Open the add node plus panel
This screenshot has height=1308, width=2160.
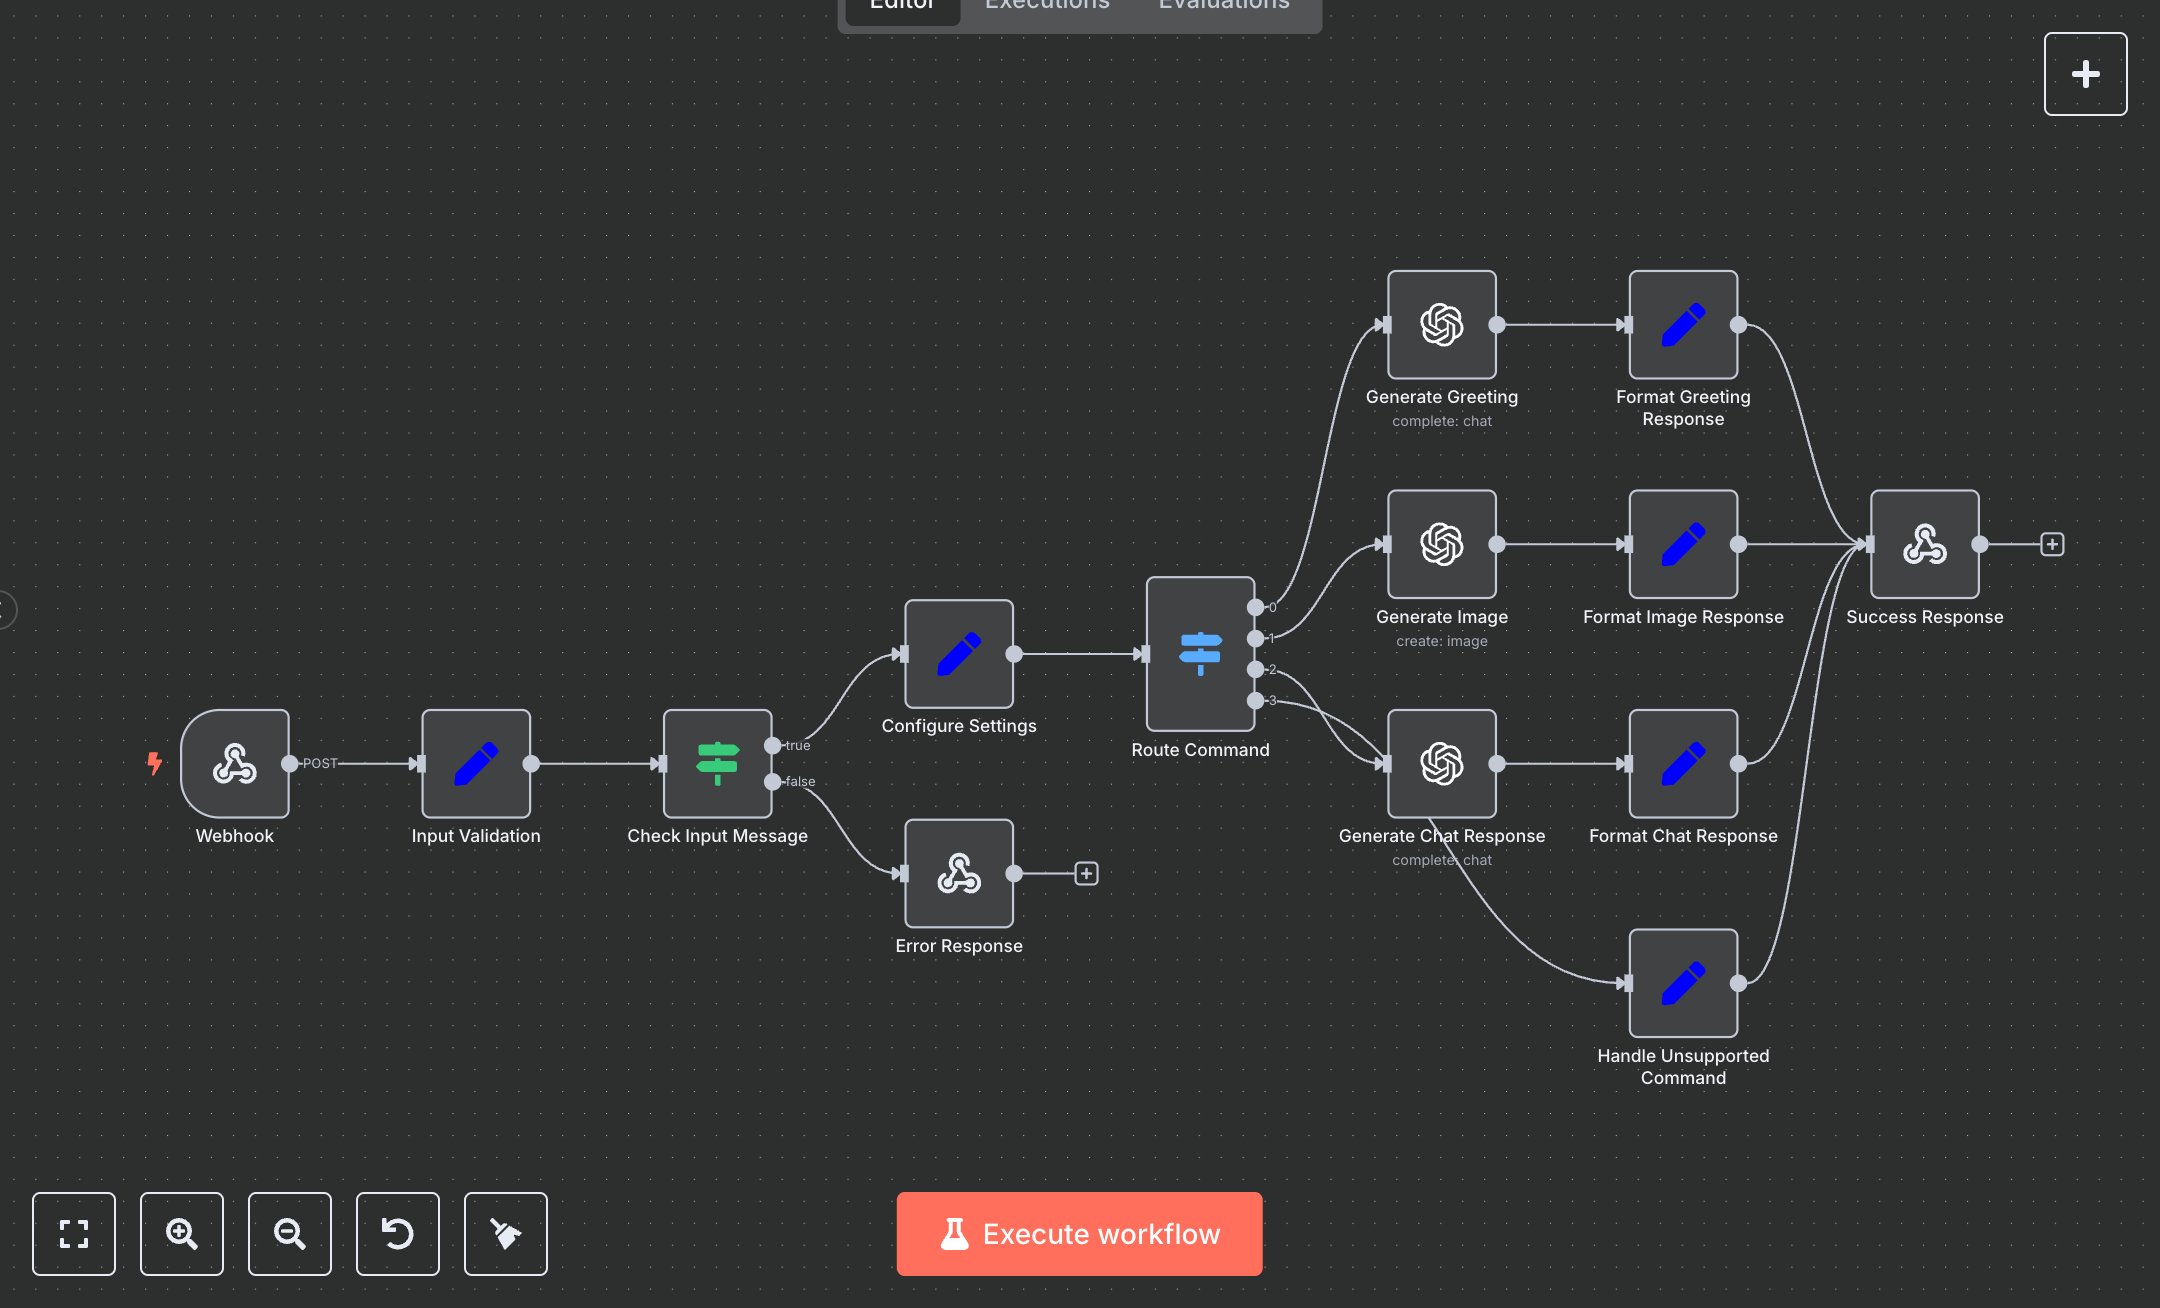pyautogui.click(x=2085, y=74)
